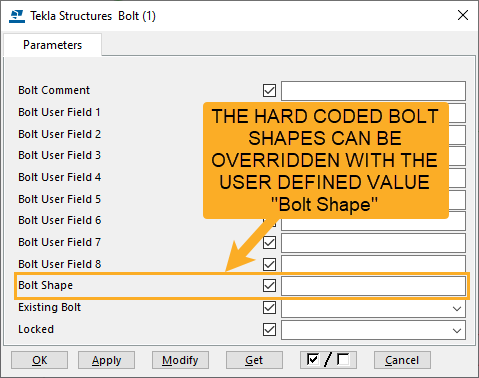
Task: Close the Tekla Structures Bolt dialog
Action: (463, 15)
